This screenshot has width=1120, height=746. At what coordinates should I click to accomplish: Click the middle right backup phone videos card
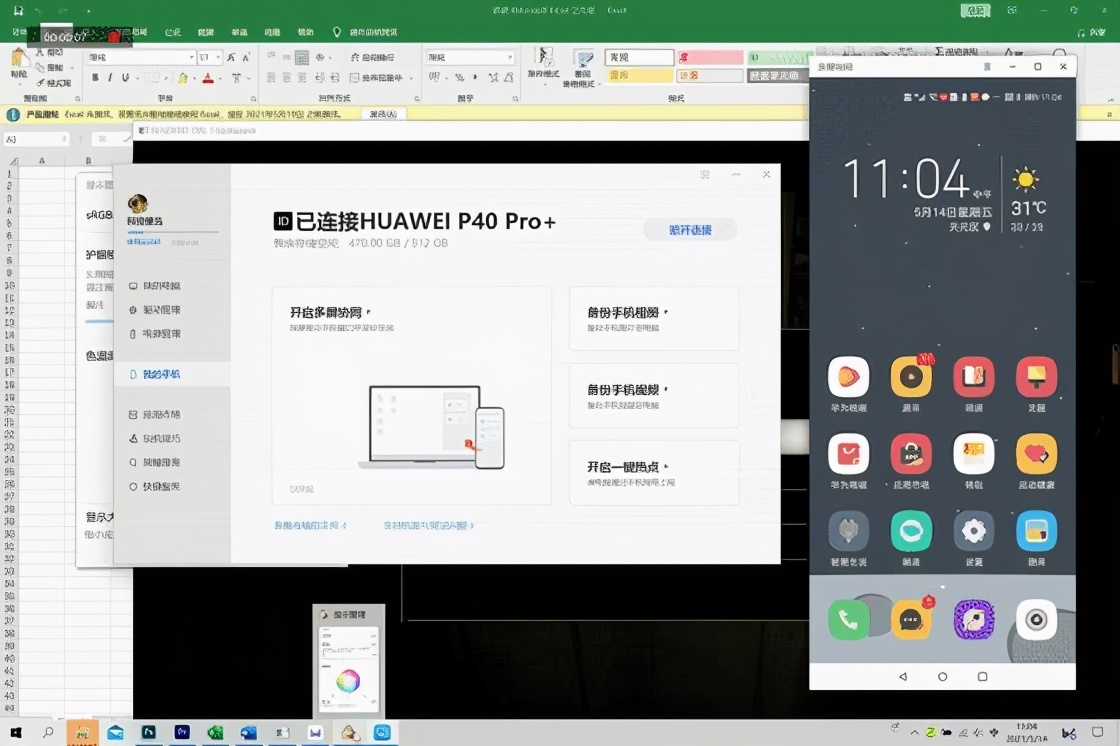pyautogui.click(x=654, y=395)
